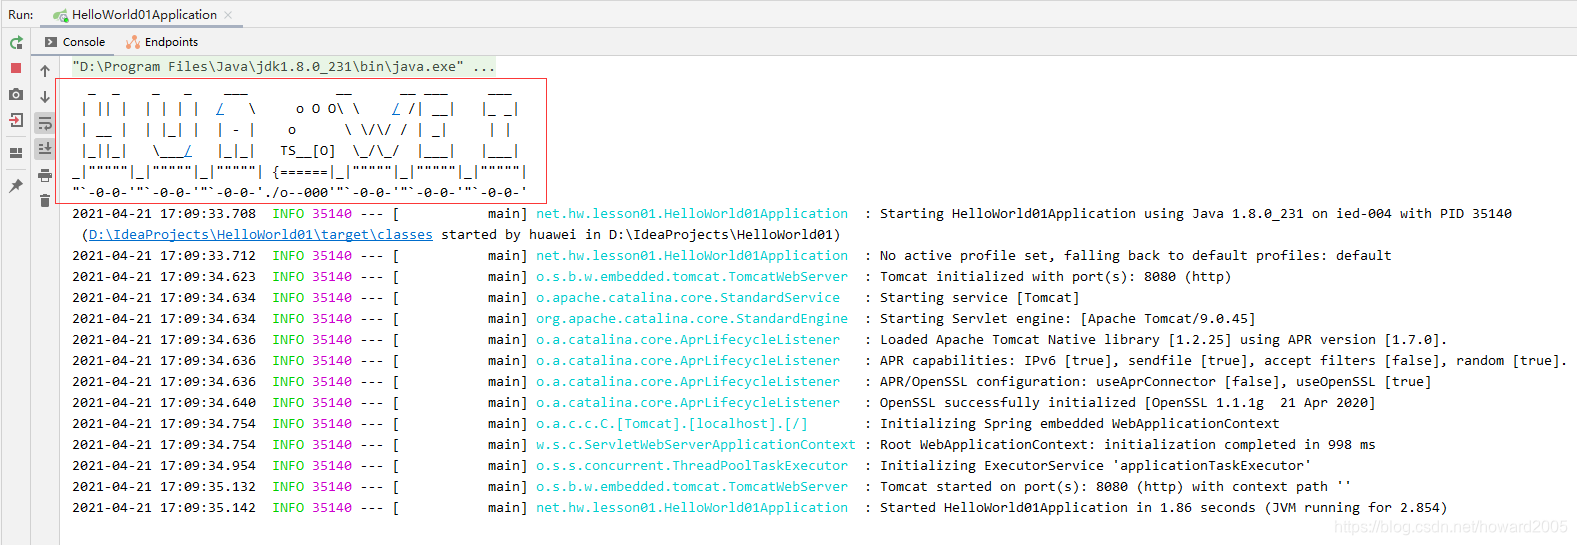
Task: Click timestamp 2021-04-21 17:09:34.954
Action: (x=164, y=466)
